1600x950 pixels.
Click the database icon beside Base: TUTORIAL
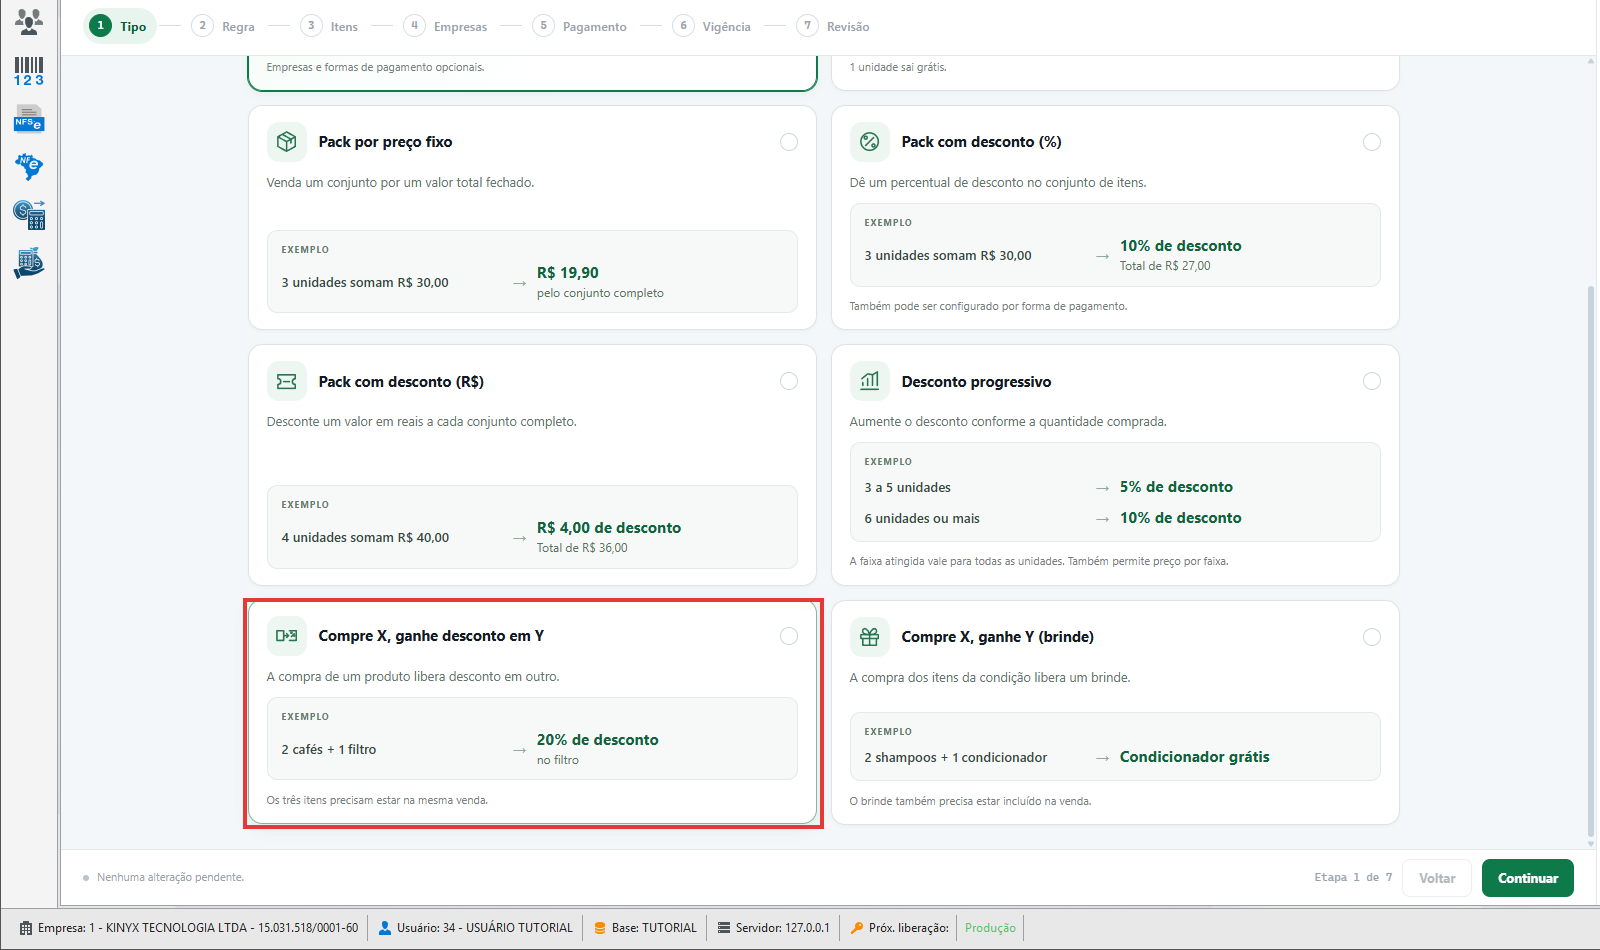600,928
